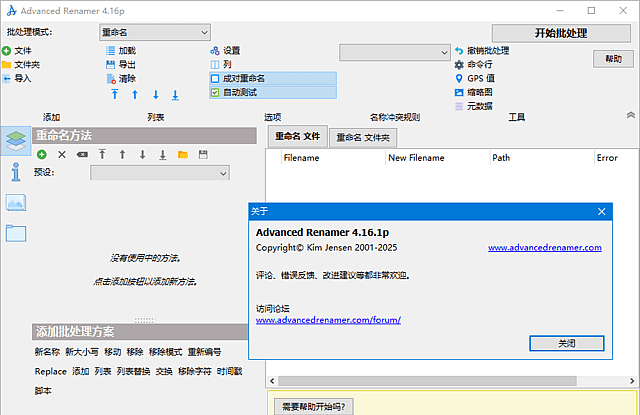Image resolution: width=640 pixels, height=415 pixels.
Task: Open www.advancedrenamer.com link
Action: (544, 248)
